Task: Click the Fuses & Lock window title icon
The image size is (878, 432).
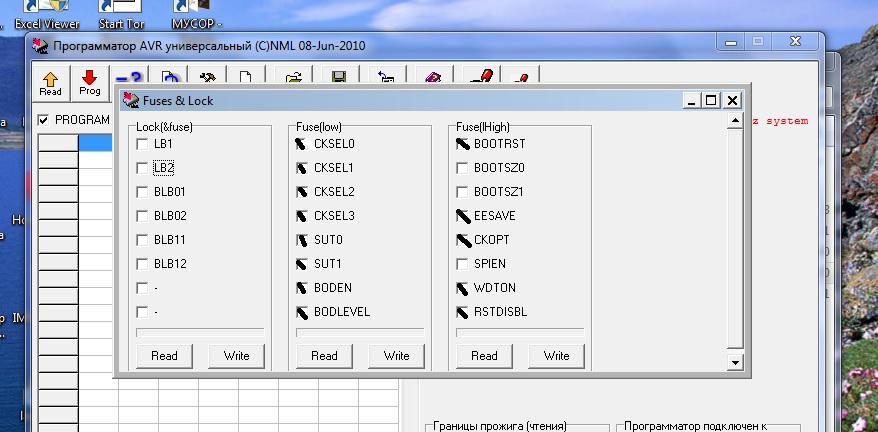Action: coord(130,100)
